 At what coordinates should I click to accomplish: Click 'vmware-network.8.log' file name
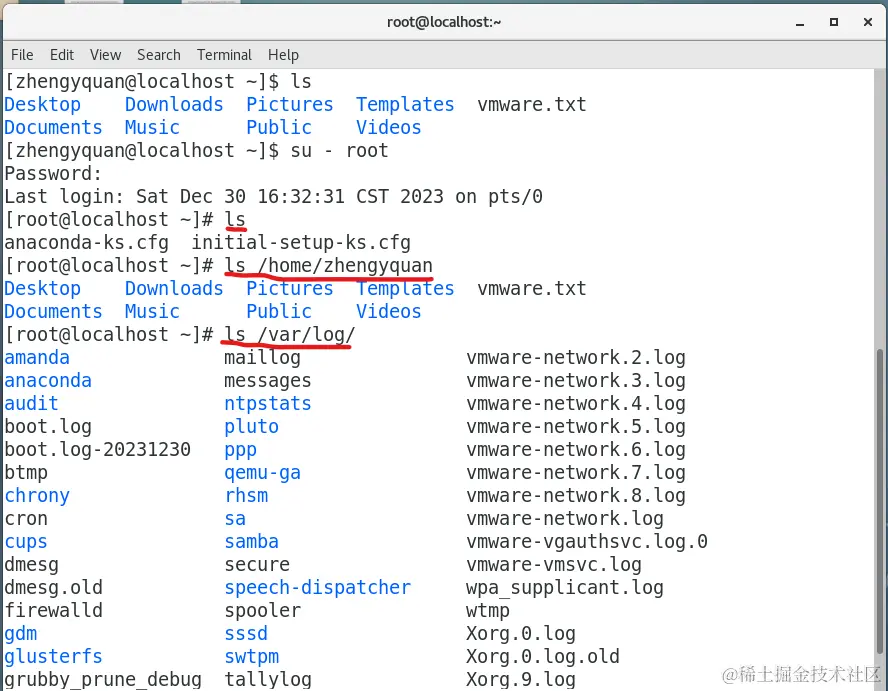tap(576, 496)
